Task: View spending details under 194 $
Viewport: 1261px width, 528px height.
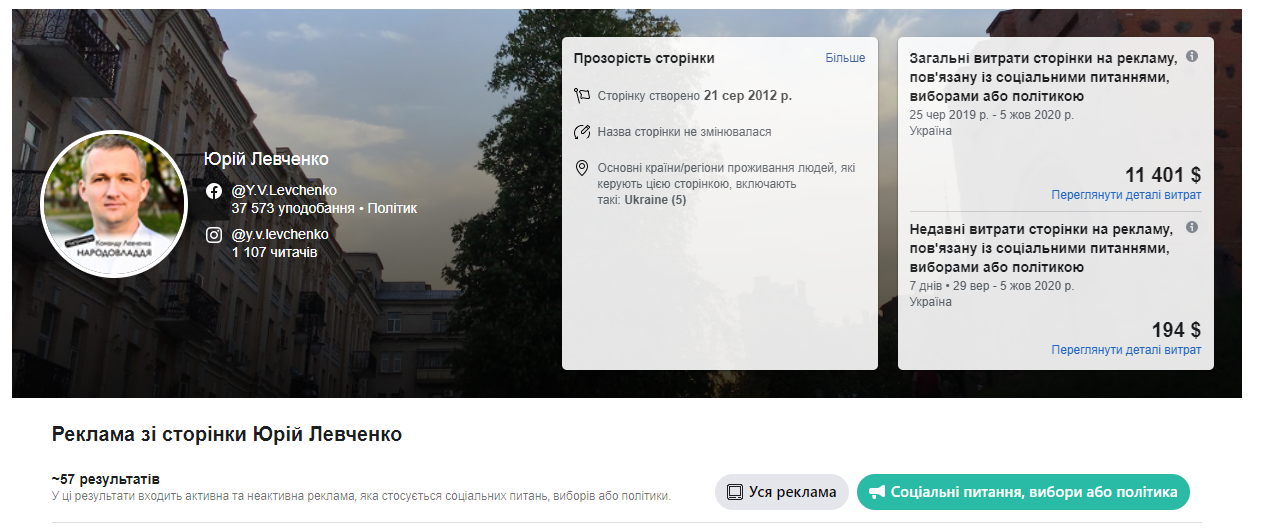Action: (x=1126, y=350)
